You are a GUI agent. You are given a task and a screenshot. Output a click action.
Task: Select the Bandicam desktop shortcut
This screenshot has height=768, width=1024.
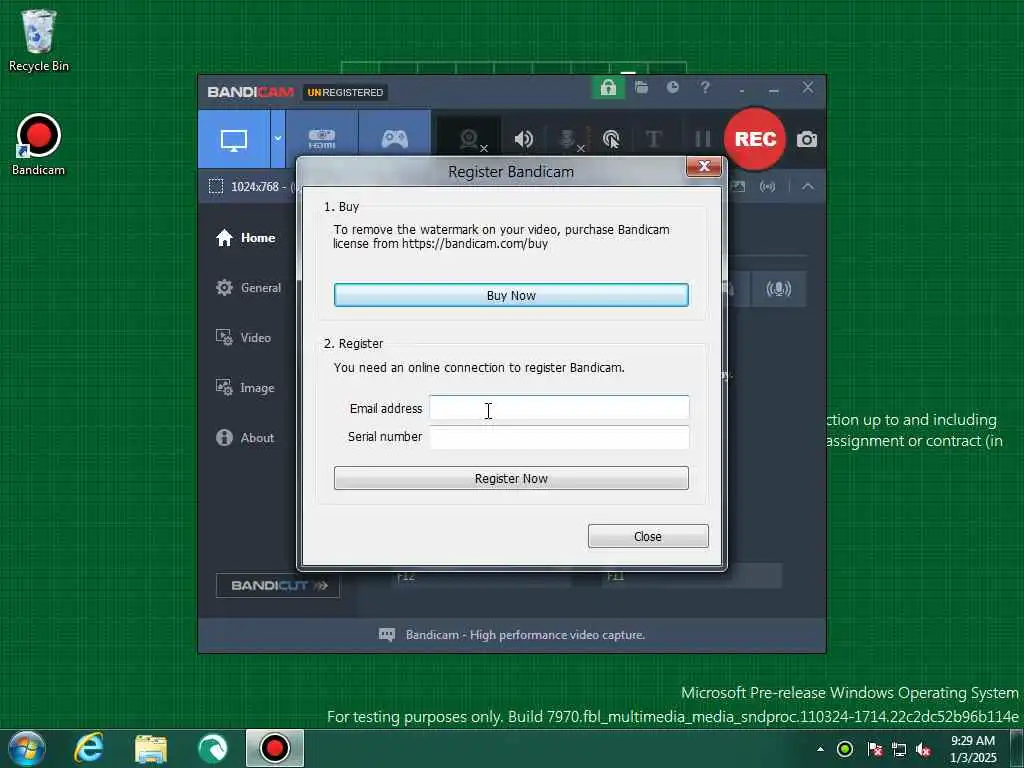[x=39, y=145]
